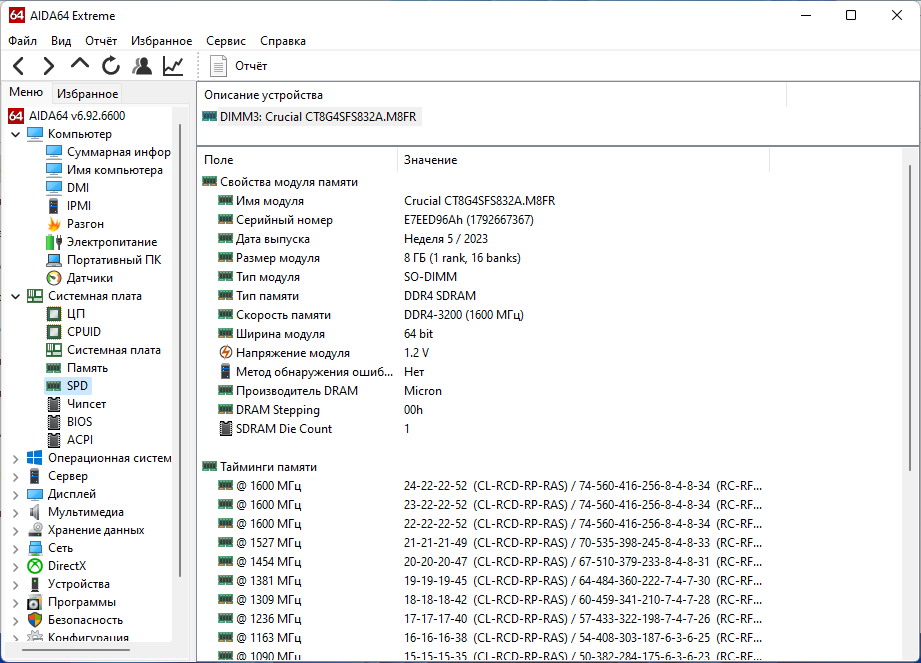Expand the Мультимедиа tree node
Screen dimensions: 921x663
(x=16, y=513)
